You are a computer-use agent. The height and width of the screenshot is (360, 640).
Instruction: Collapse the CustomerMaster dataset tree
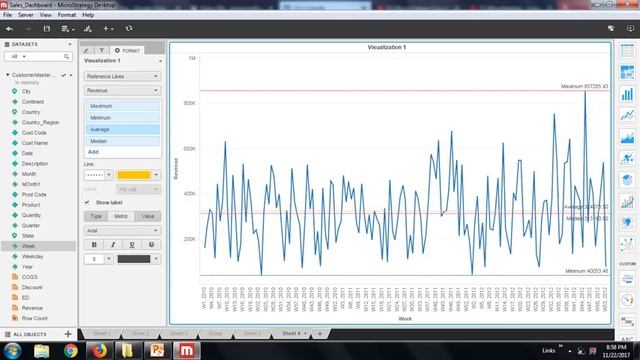coord(7,75)
